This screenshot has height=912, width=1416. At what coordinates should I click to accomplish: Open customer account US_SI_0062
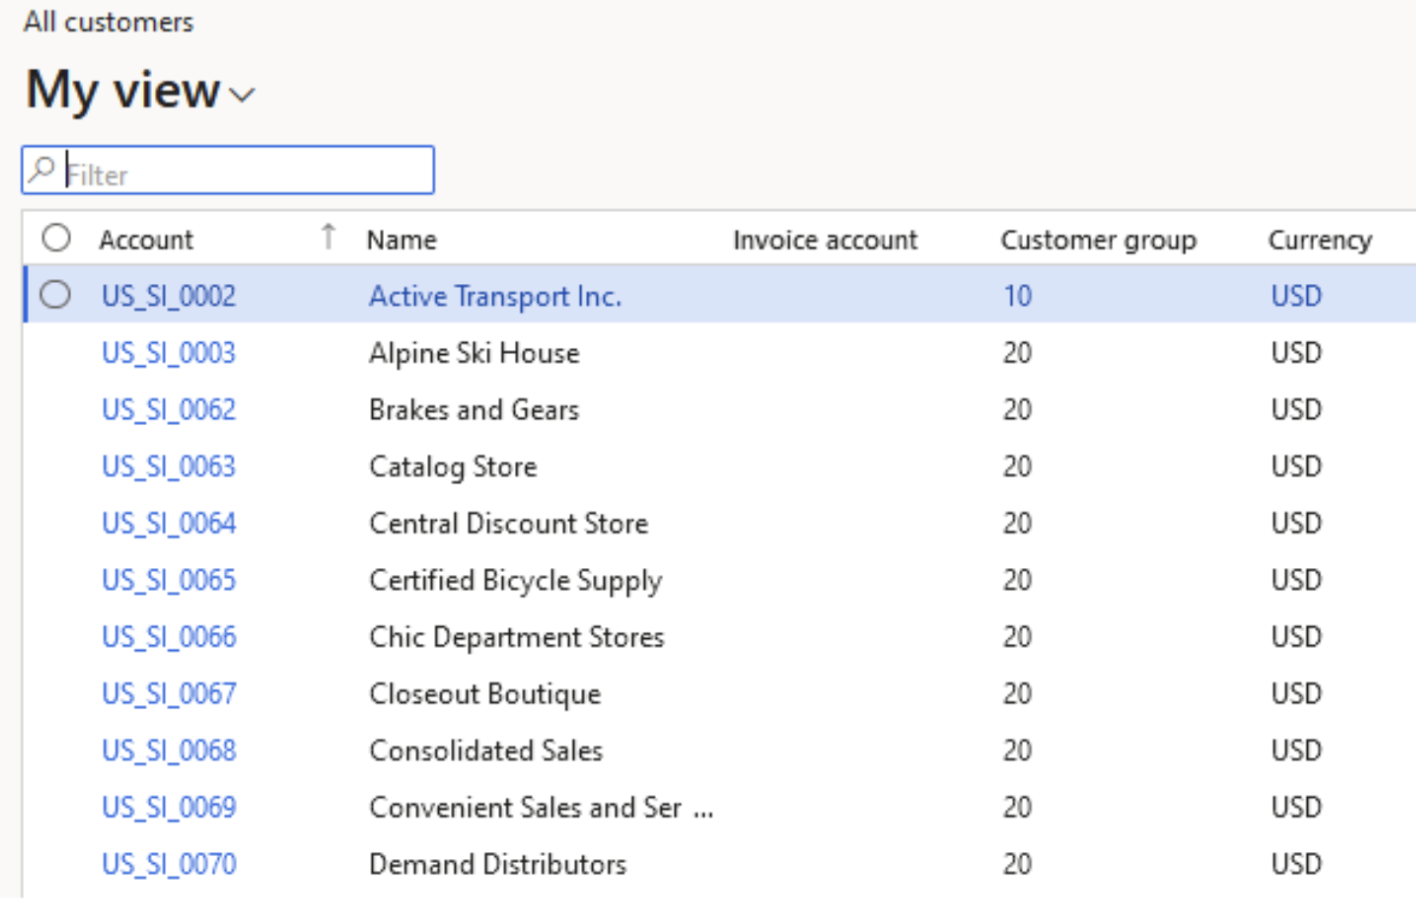[x=169, y=410]
